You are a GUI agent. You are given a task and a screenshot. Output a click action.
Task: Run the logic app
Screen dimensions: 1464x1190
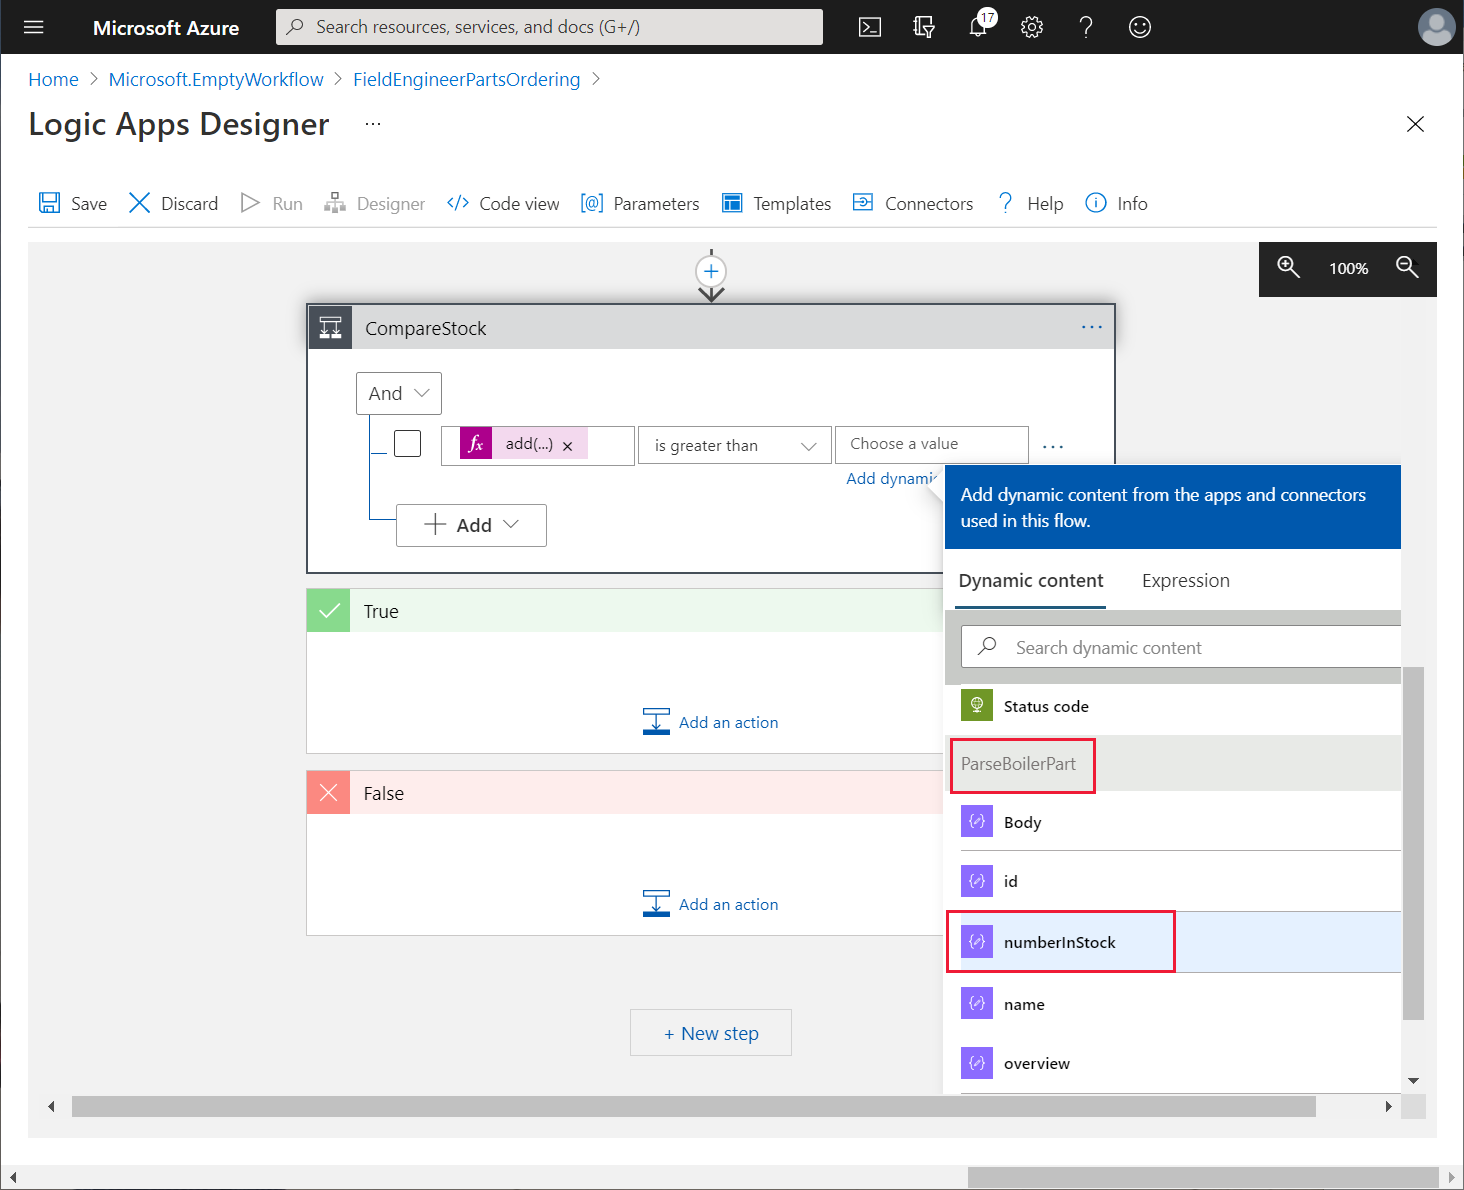point(272,204)
